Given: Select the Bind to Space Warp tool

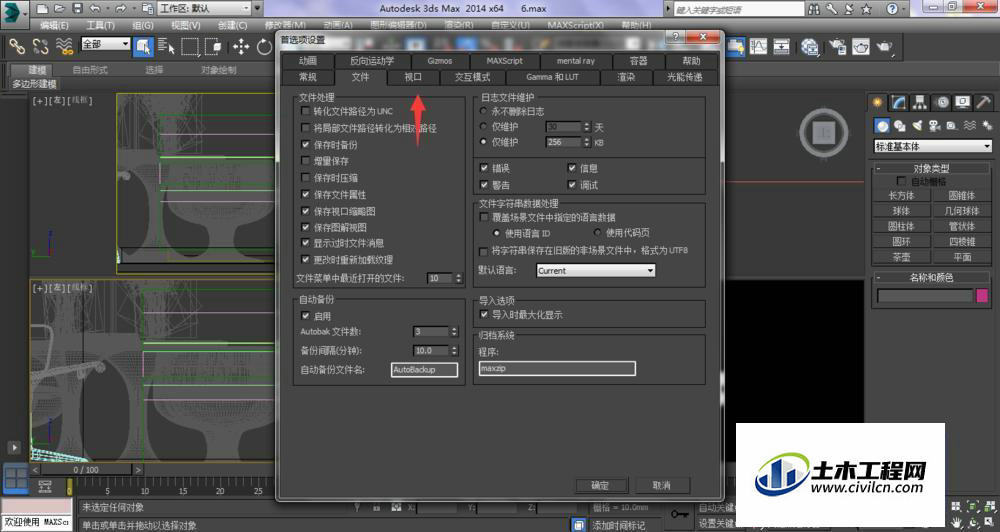Looking at the screenshot, I should point(64,47).
